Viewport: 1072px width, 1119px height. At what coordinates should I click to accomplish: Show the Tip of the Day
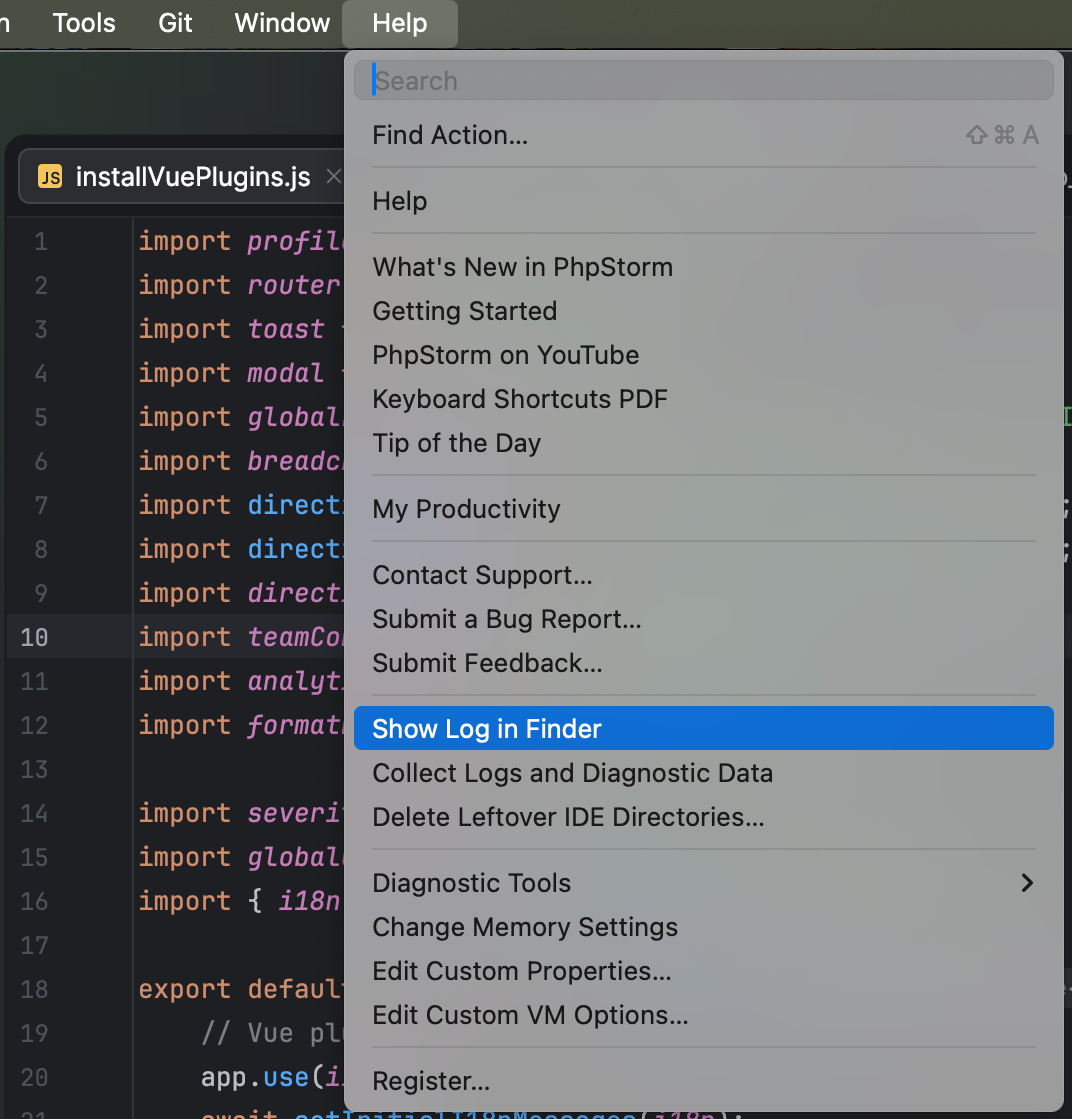coord(456,443)
